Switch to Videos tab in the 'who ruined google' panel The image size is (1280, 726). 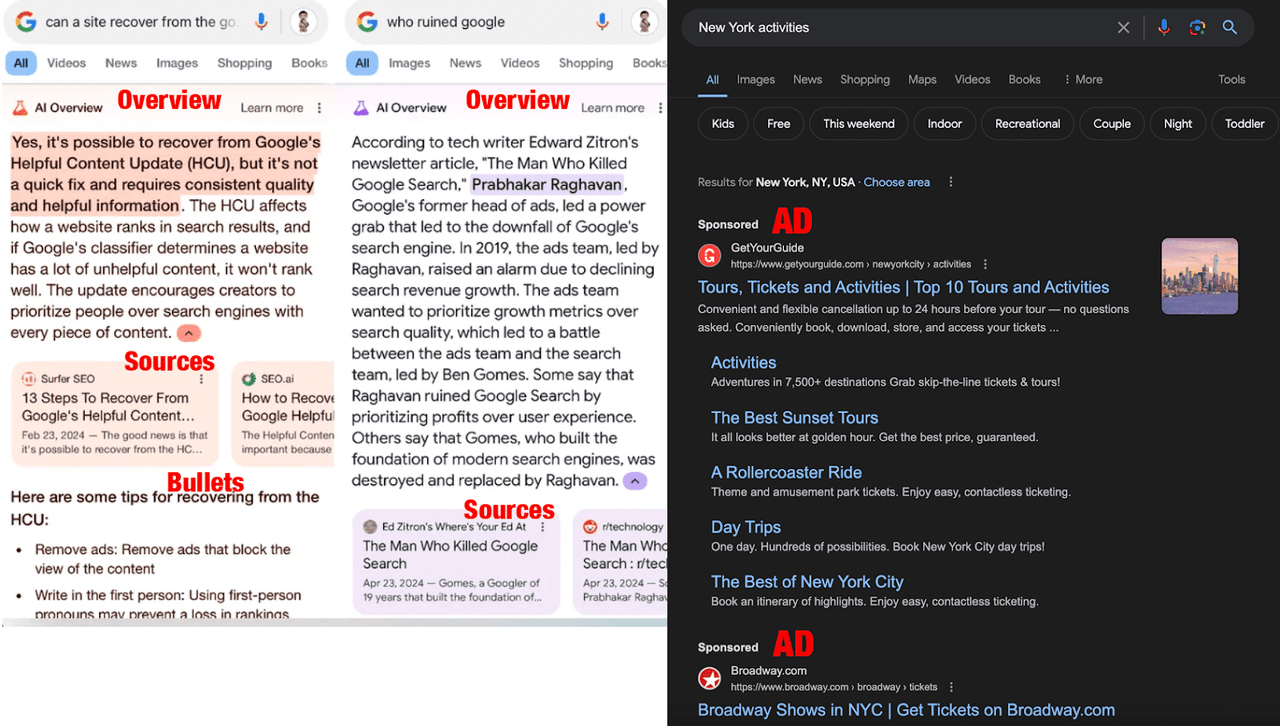[520, 63]
